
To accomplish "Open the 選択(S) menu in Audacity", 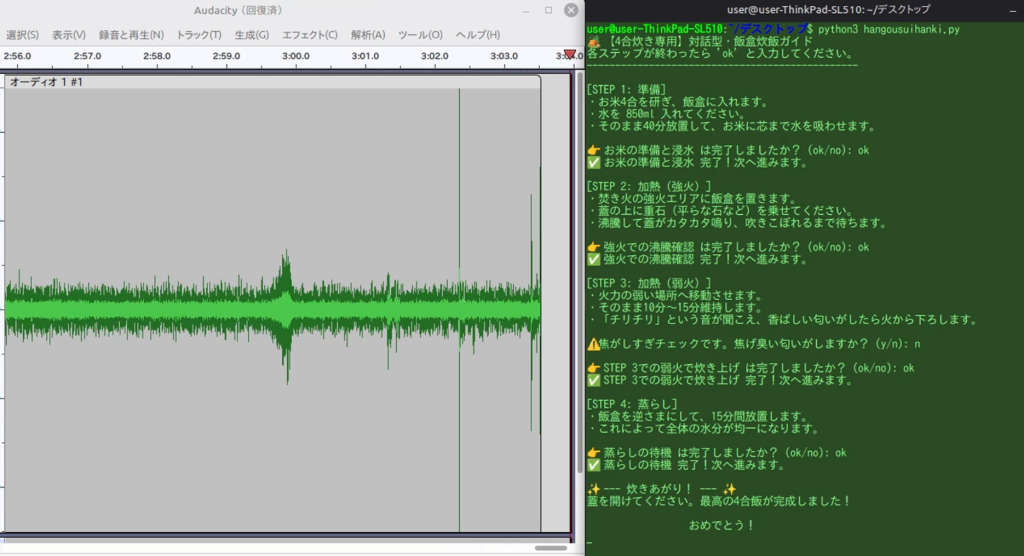I will click(22, 35).
